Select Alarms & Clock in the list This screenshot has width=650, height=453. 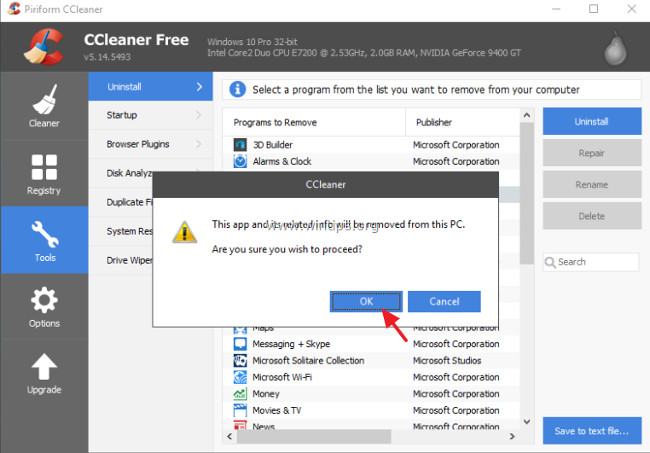tap(371, 161)
